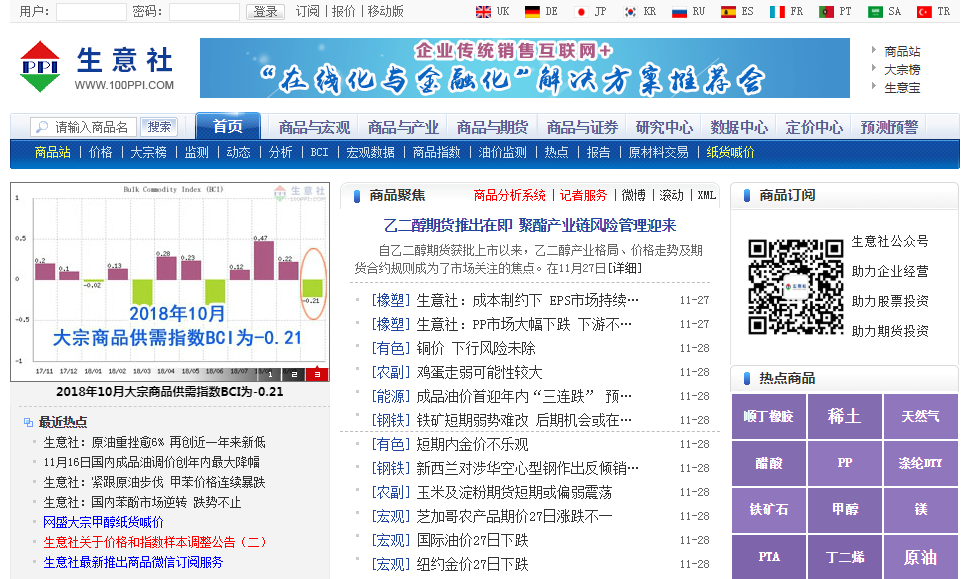Open the 记者服务 link

pos(583,196)
